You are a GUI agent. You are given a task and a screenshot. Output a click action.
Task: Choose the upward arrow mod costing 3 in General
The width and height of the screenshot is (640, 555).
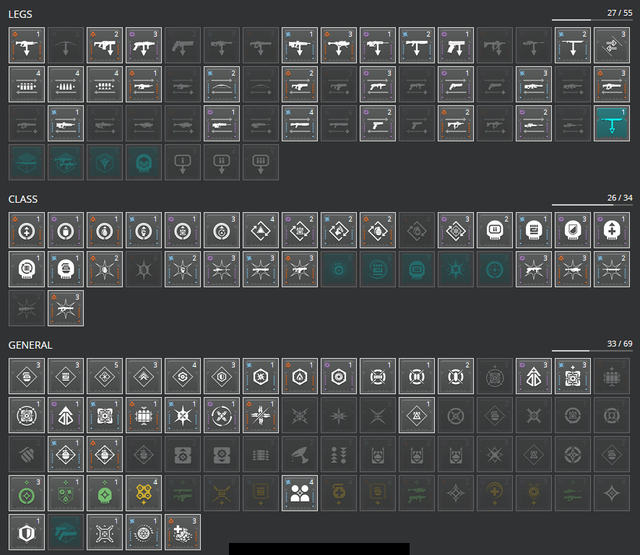(x=533, y=376)
